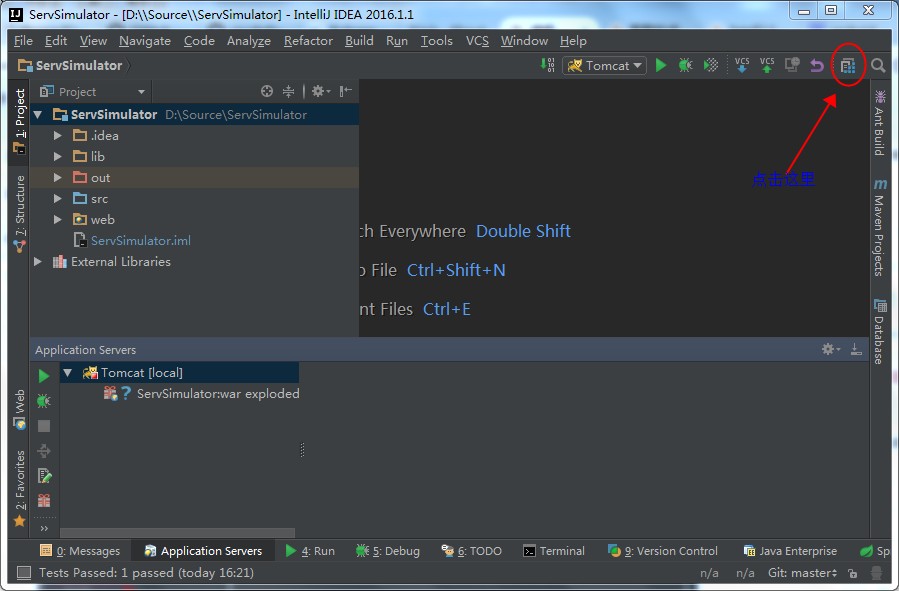The image size is (899, 591).
Task: Open the Project Structure dialog icon
Action: pyautogui.click(x=848, y=65)
